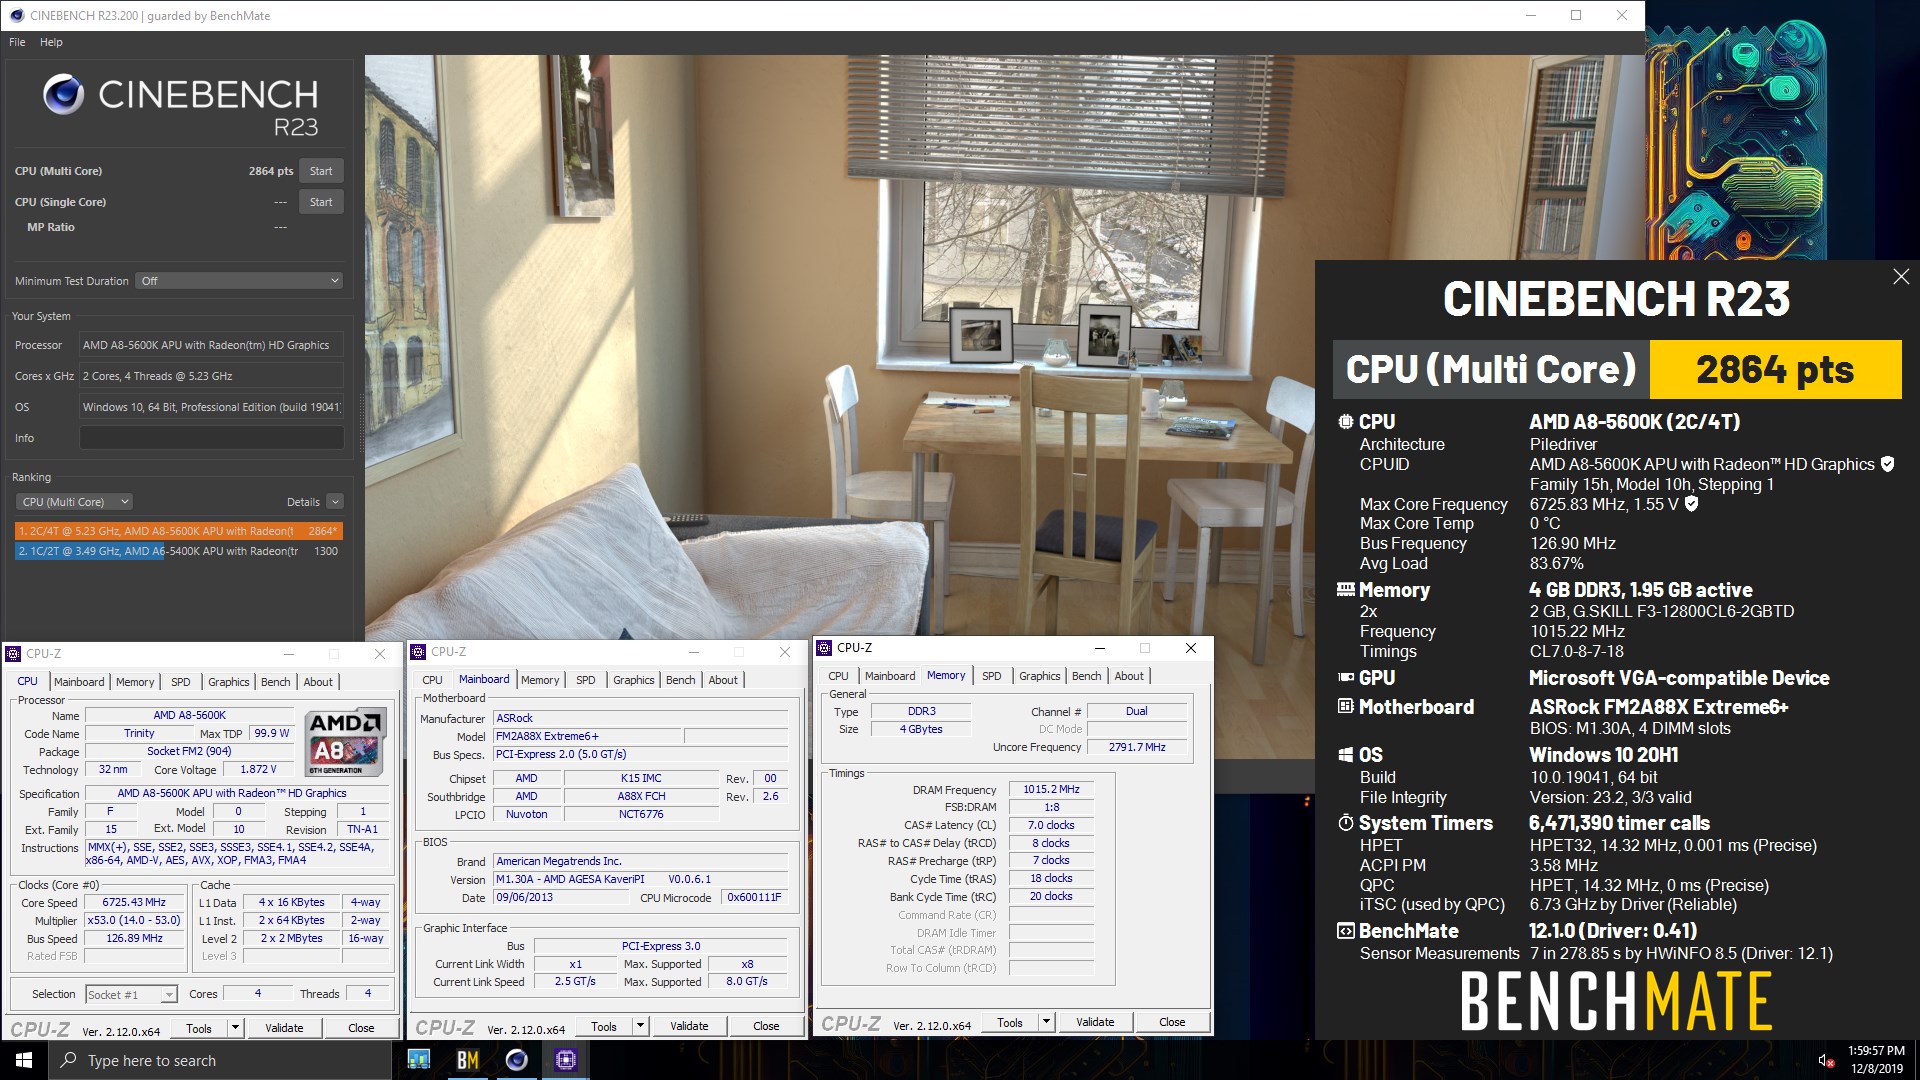Switch to Graphics tab in CPU-Z Mainboard window
Image resolution: width=1920 pixels, height=1080 pixels.
[x=633, y=680]
